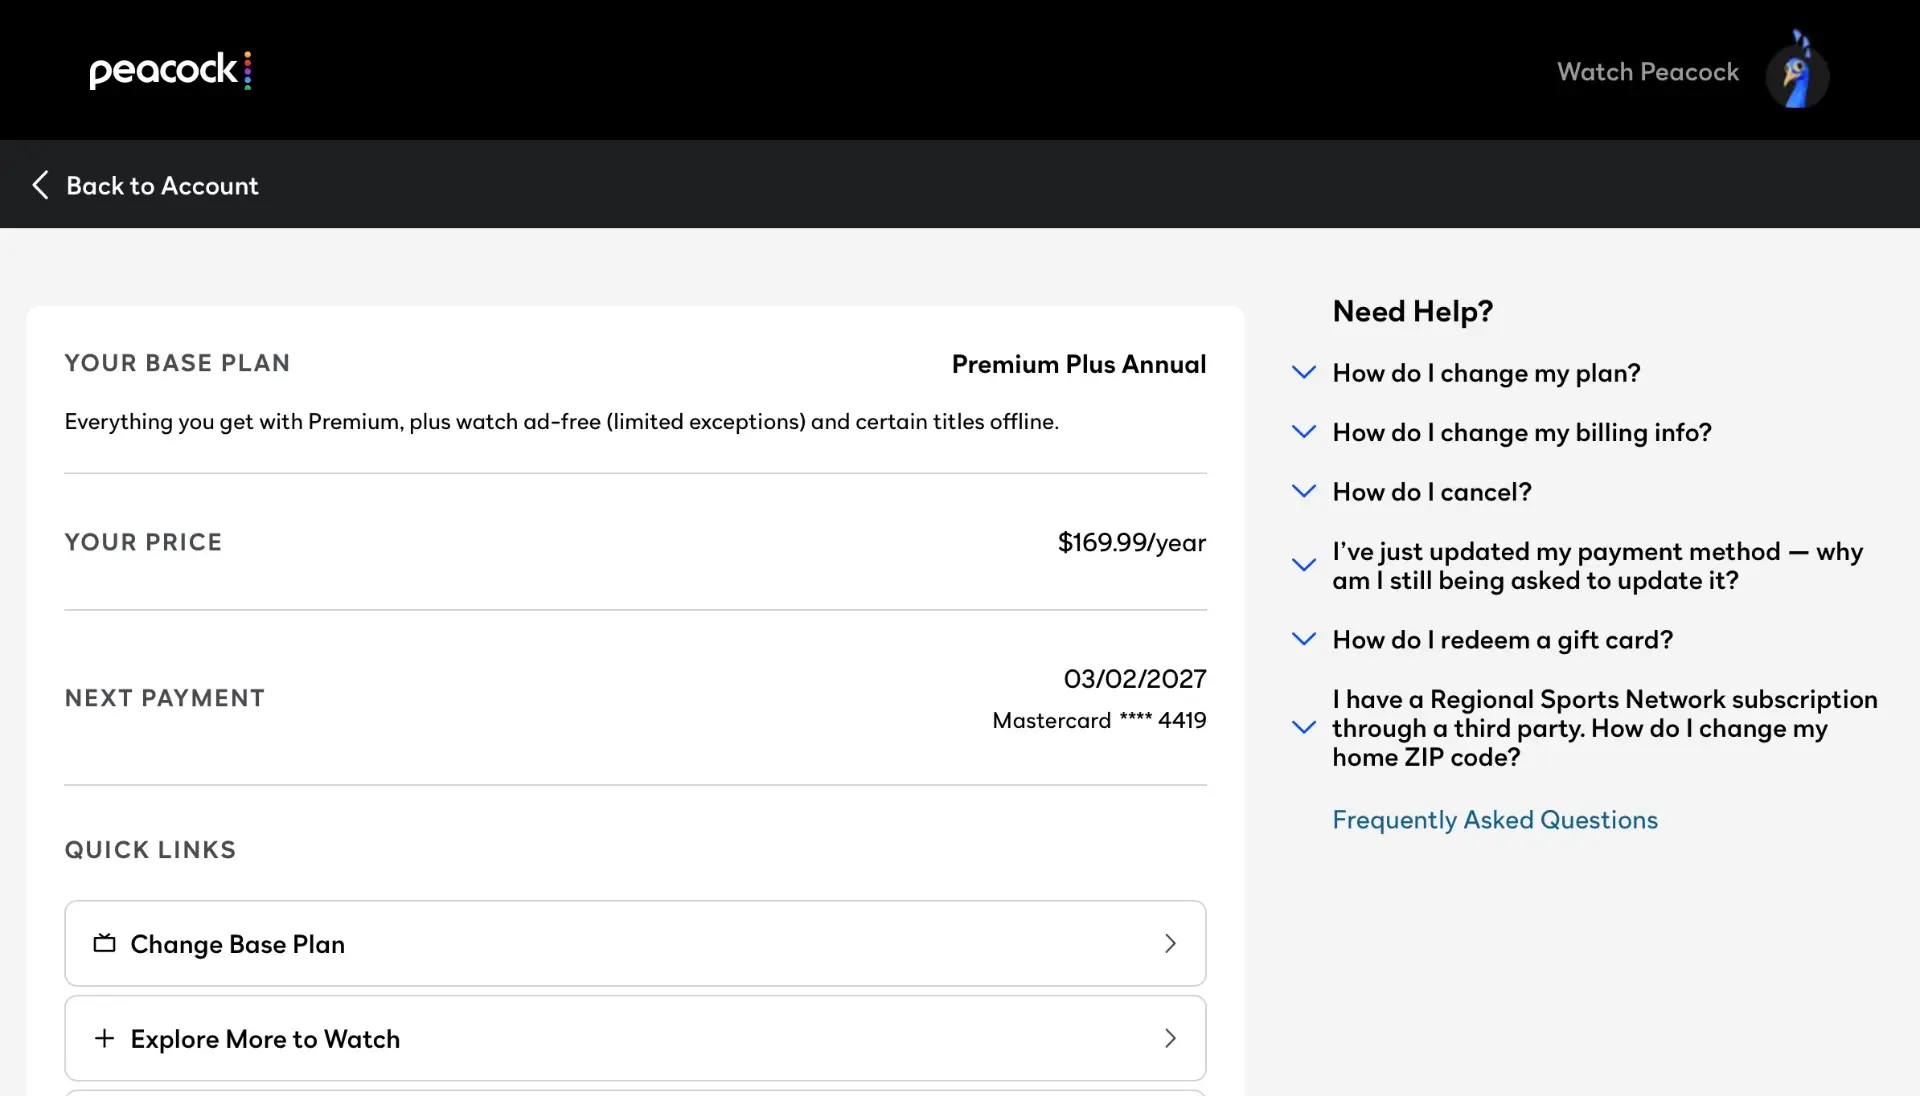Open Explore More to Watch
Image resolution: width=1920 pixels, height=1096 pixels.
coord(635,1038)
